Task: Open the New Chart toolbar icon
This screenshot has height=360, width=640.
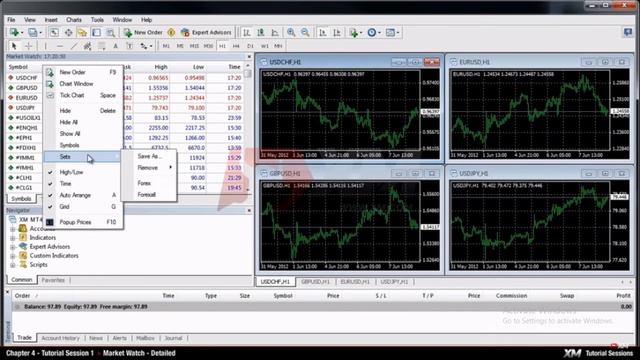Action: tap(15, 32)
